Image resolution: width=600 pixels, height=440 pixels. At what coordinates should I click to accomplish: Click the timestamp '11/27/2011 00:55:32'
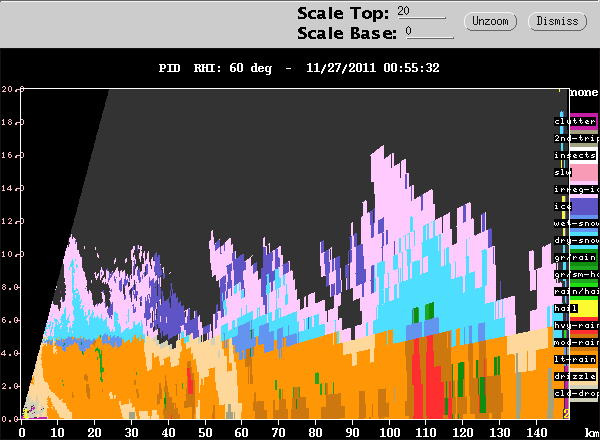pyautogui.click(x=373, y=68)
